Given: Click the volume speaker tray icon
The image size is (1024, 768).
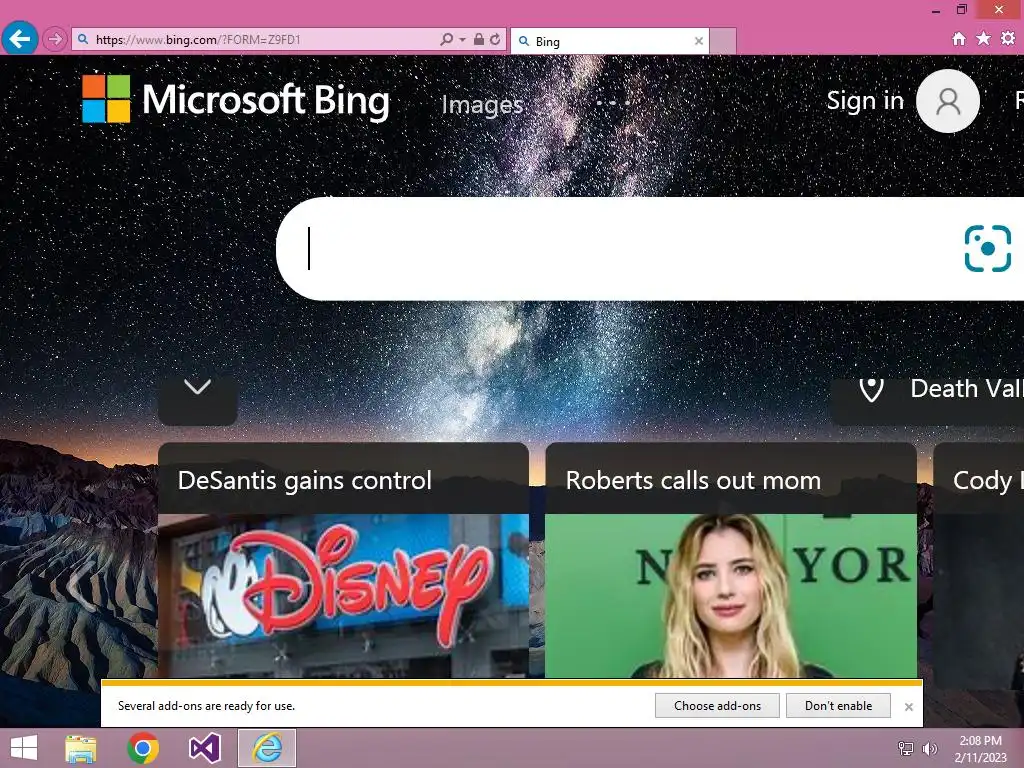Looking at the screenshot, I should (929, 748).
